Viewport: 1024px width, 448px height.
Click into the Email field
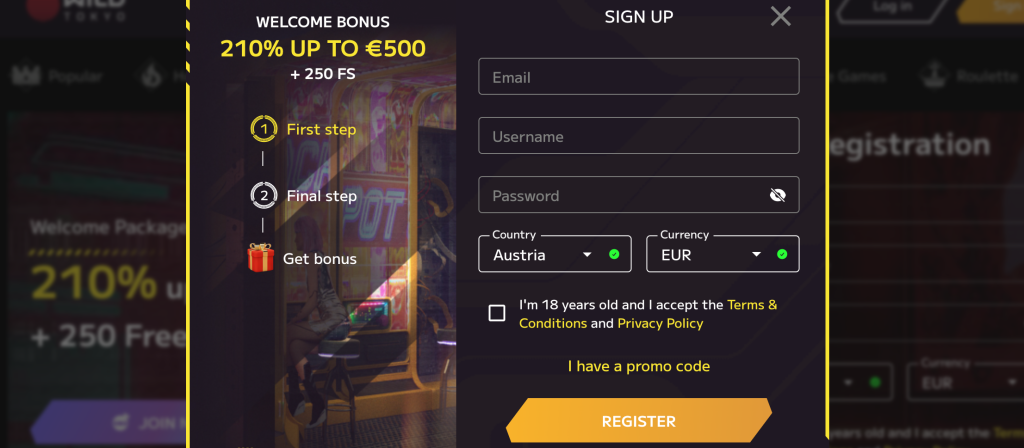(x=639, y=77)
